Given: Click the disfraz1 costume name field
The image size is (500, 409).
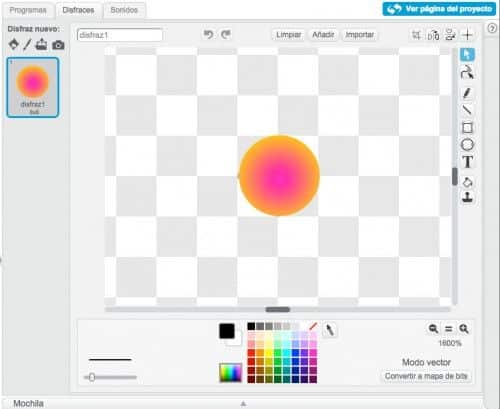Looking at the screenshot, I should 120,35.
